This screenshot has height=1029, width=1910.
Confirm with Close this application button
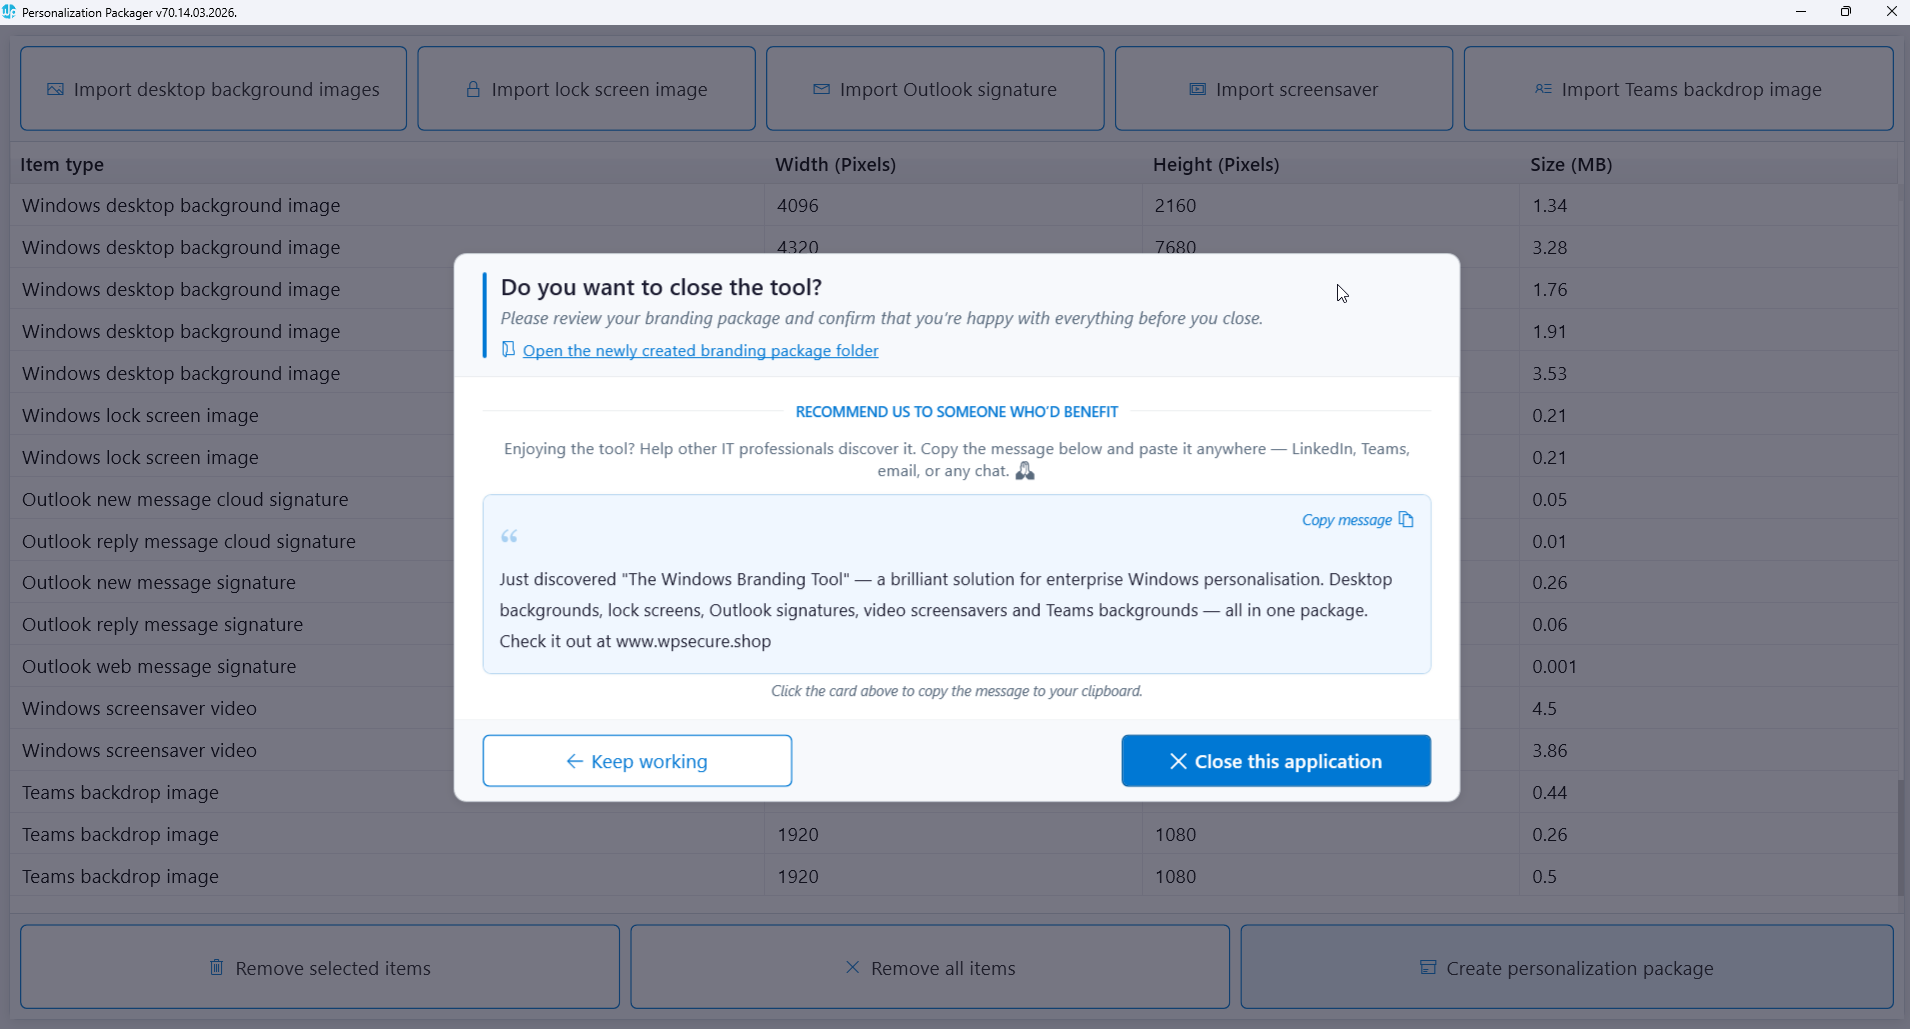pos(1276,761)
